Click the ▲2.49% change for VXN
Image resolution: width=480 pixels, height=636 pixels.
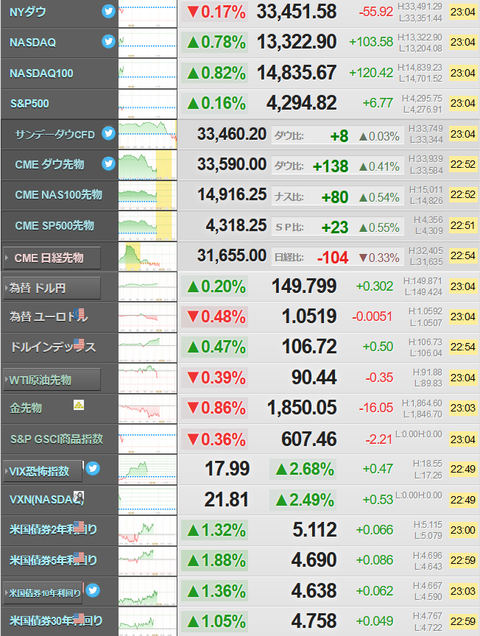pyautogui.click(x=304, y=500)
